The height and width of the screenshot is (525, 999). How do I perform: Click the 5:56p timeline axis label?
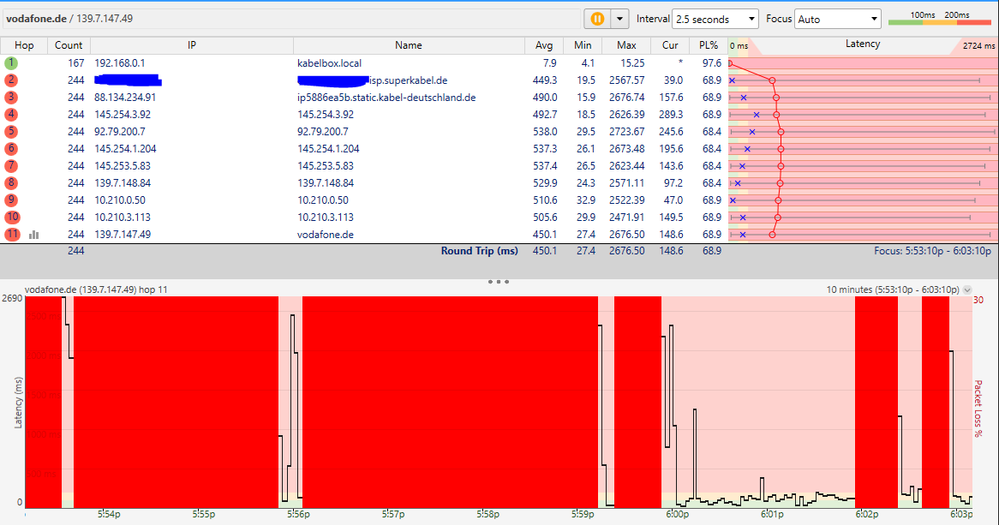(298, 514)
